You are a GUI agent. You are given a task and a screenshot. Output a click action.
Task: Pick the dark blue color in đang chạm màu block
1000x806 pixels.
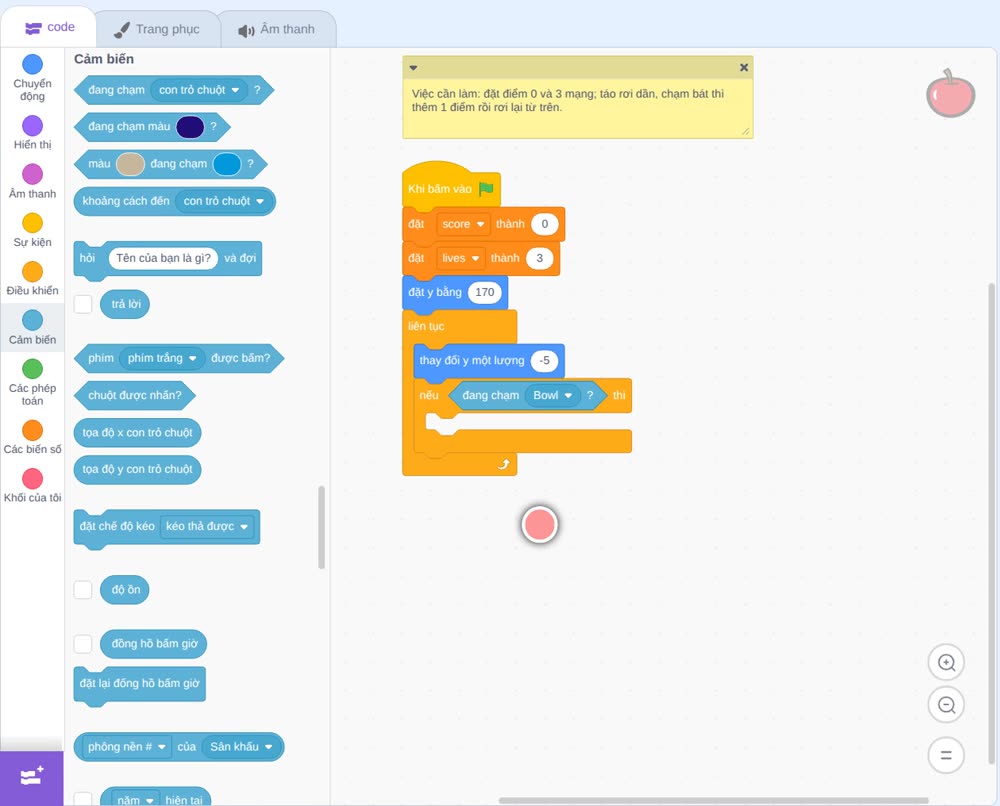[x=190, y=127]
